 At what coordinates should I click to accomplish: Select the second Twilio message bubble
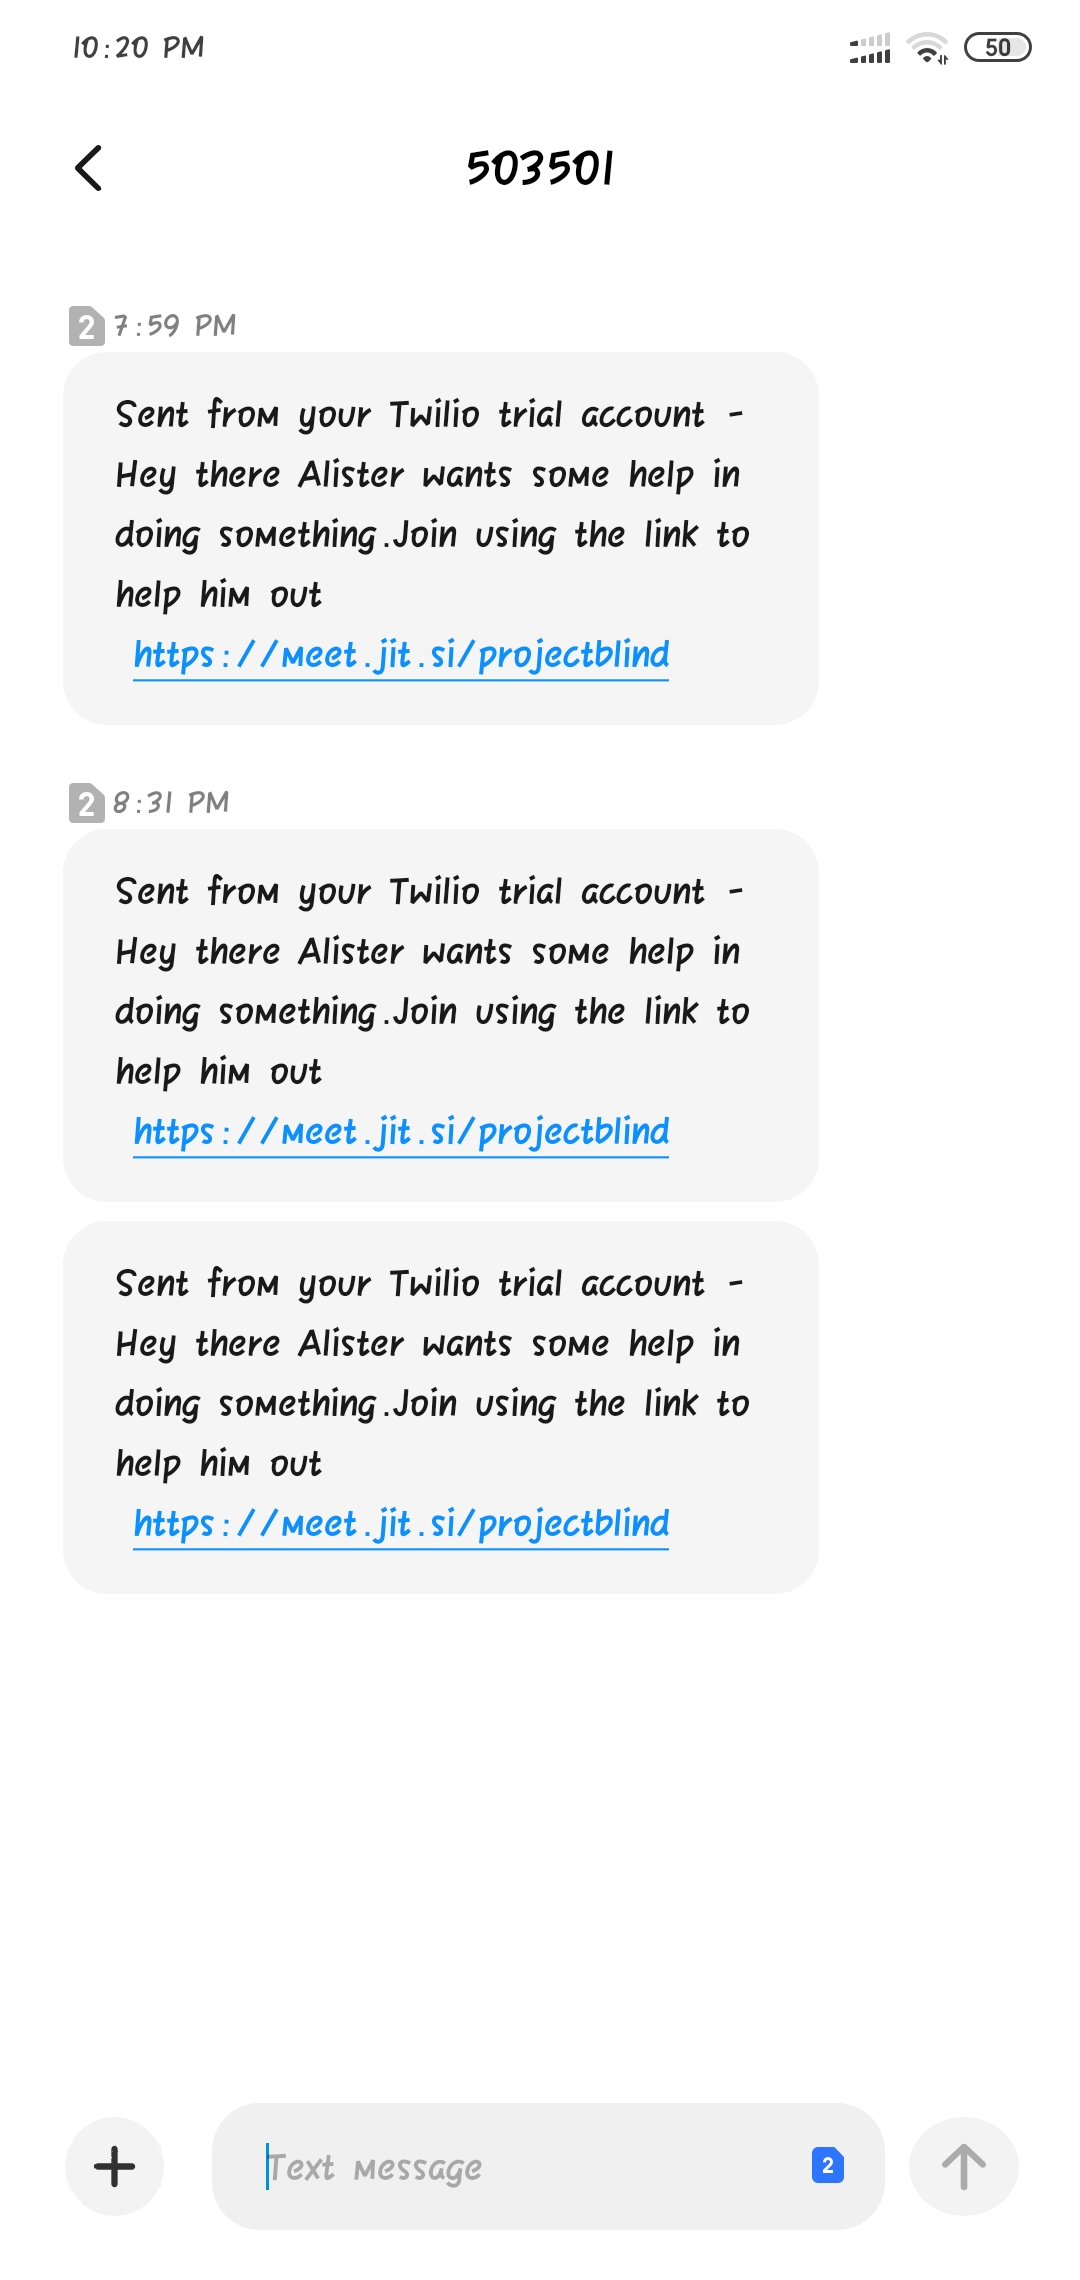[x=441, y=1015]
